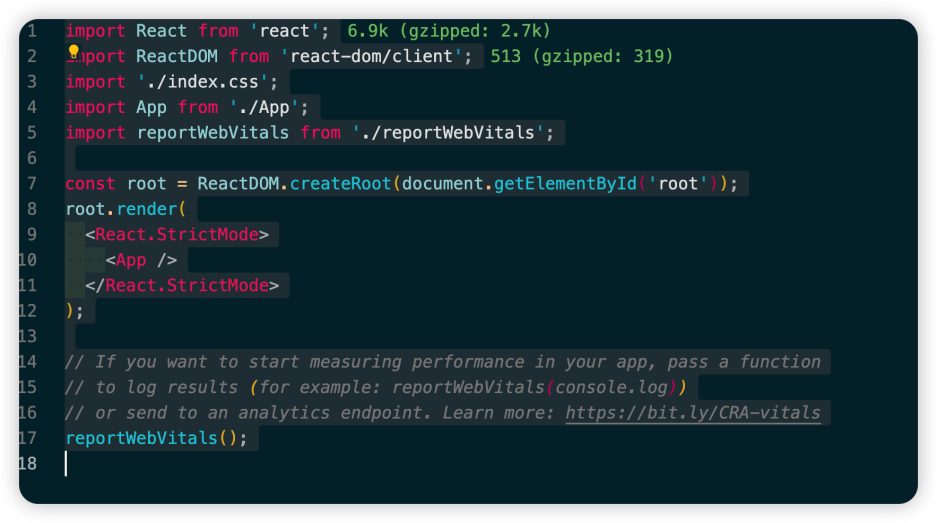Place cursor in the './index.css' import string
This screenshot has width=937, height=523.
[207, 82]
